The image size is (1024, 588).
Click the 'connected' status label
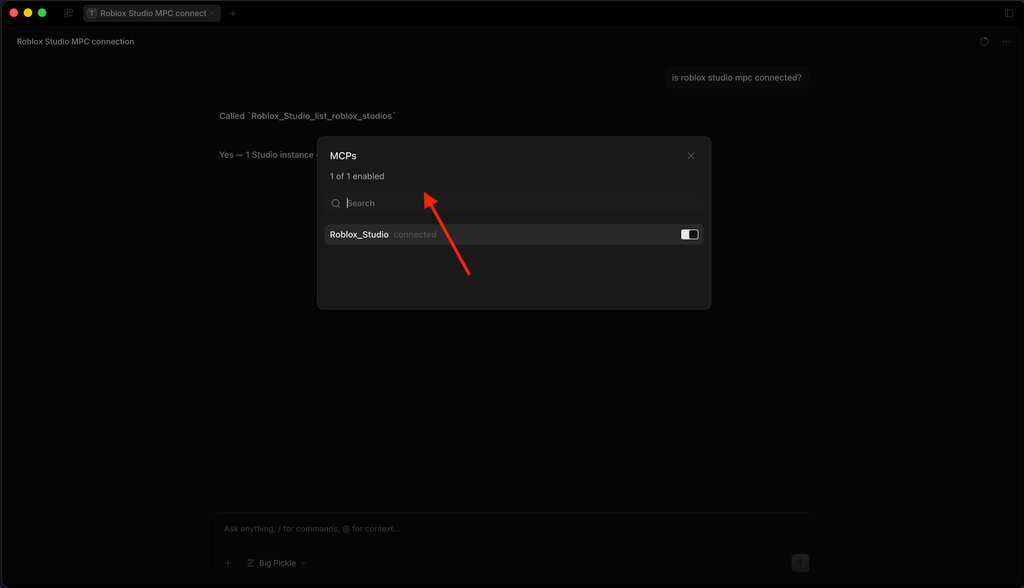(x=415, y=235)
